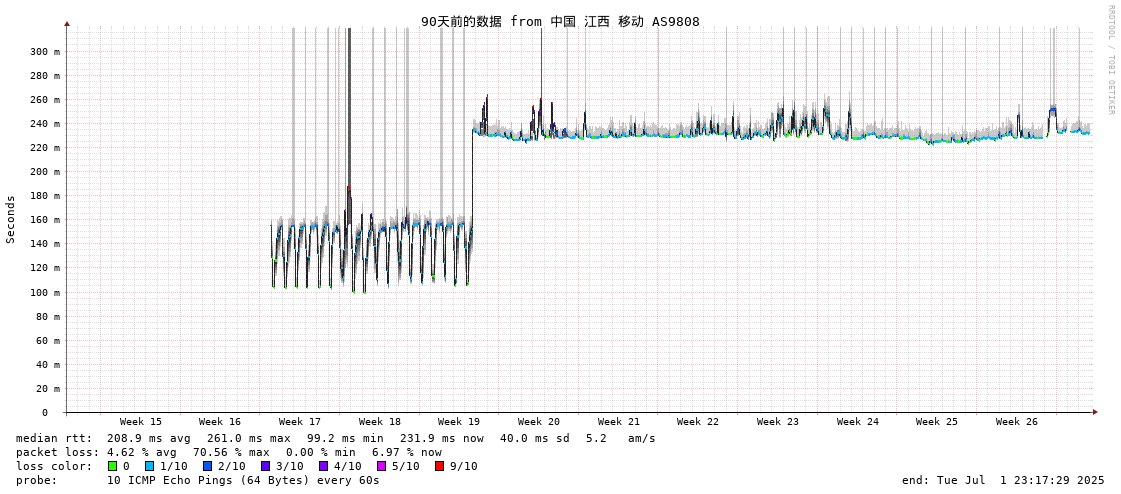Click the 280 m y-axis label
1121x494 pixels.
tap(45, 76)
